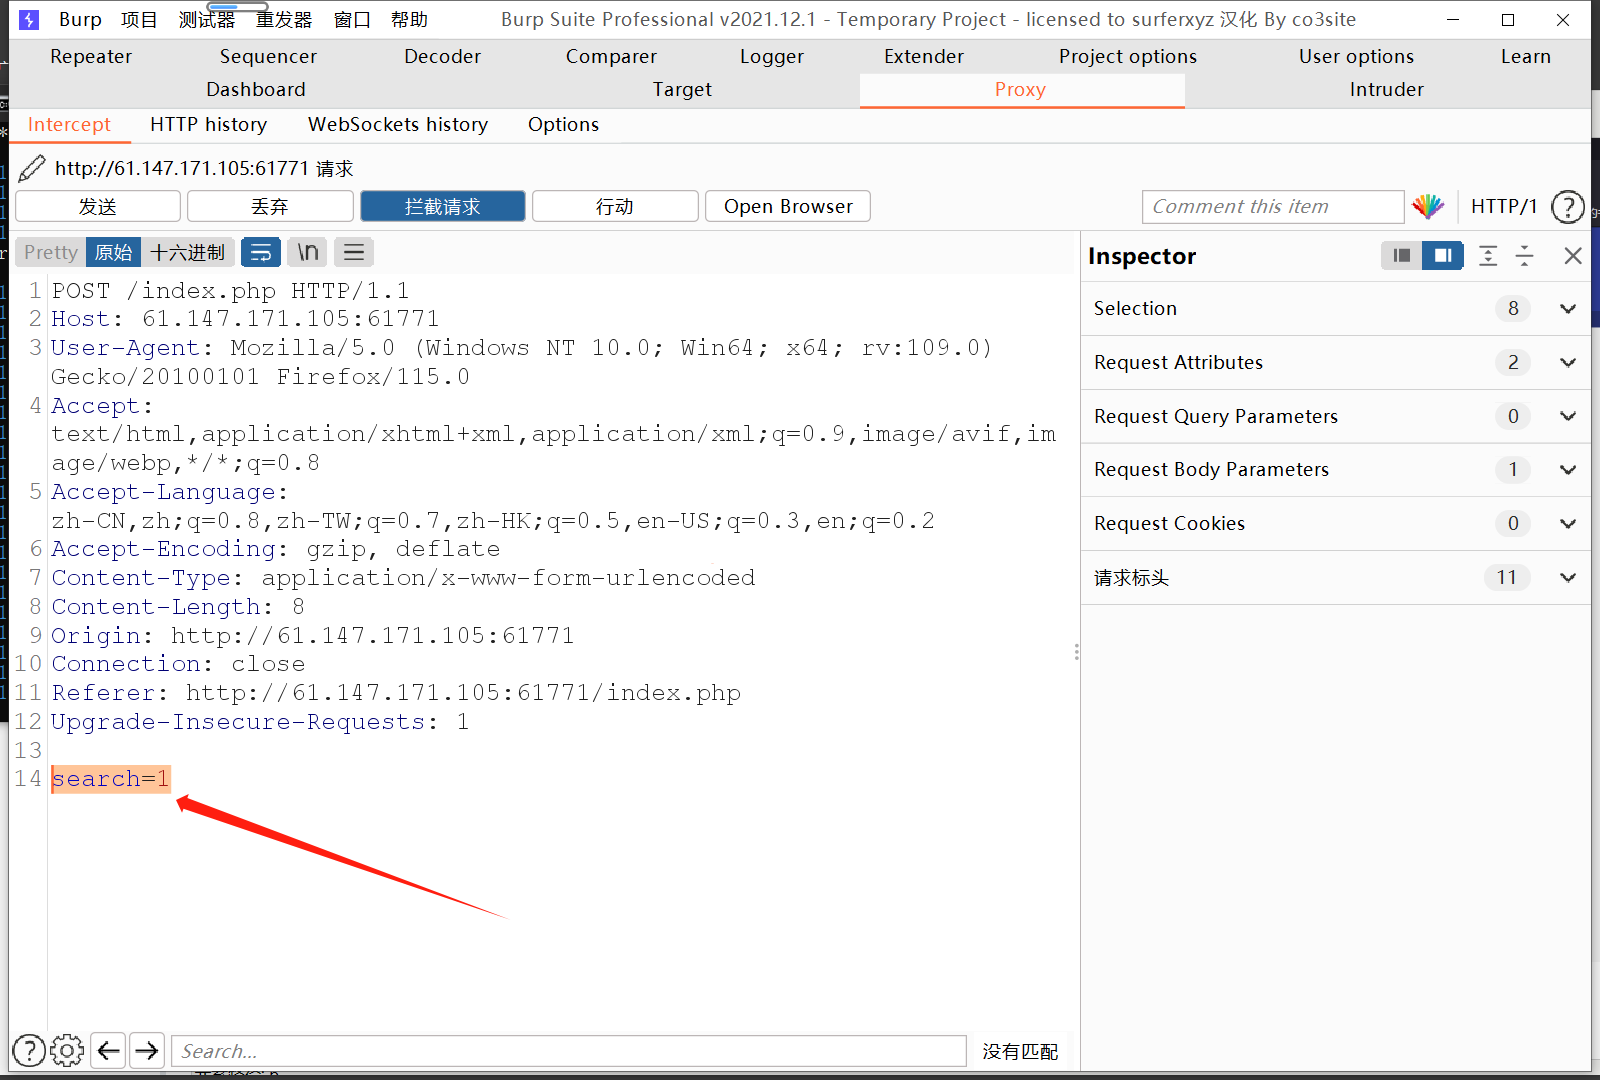Screen dimensions: 1600x1080
Task: Switch editor view to 十六进制 hex
Action: pyautogui.click(x=188, y=252)
